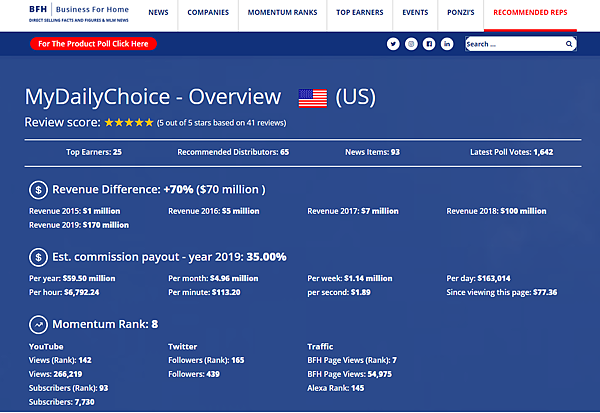Go to the Ponzi's page
Image resolution: width=600 pixels, height=413 pixels.
point(461,13)
